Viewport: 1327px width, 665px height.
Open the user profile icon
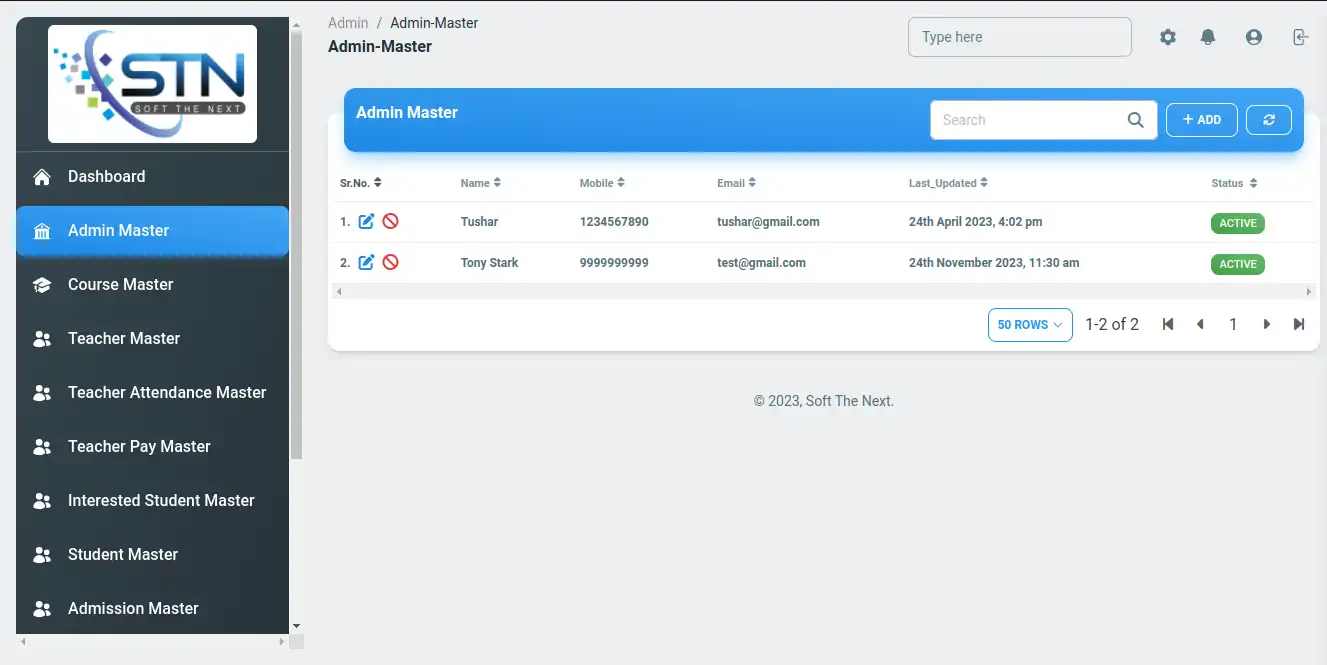1254,37
